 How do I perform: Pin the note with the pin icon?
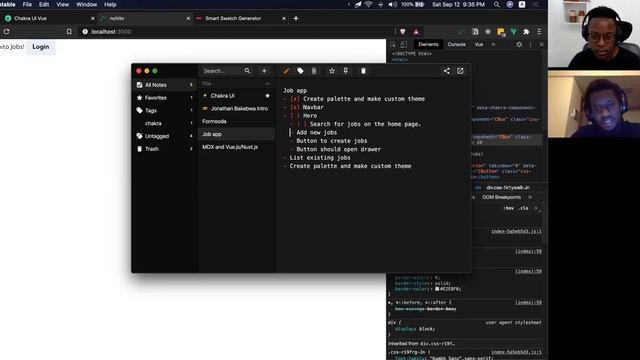tap(346, 71)
